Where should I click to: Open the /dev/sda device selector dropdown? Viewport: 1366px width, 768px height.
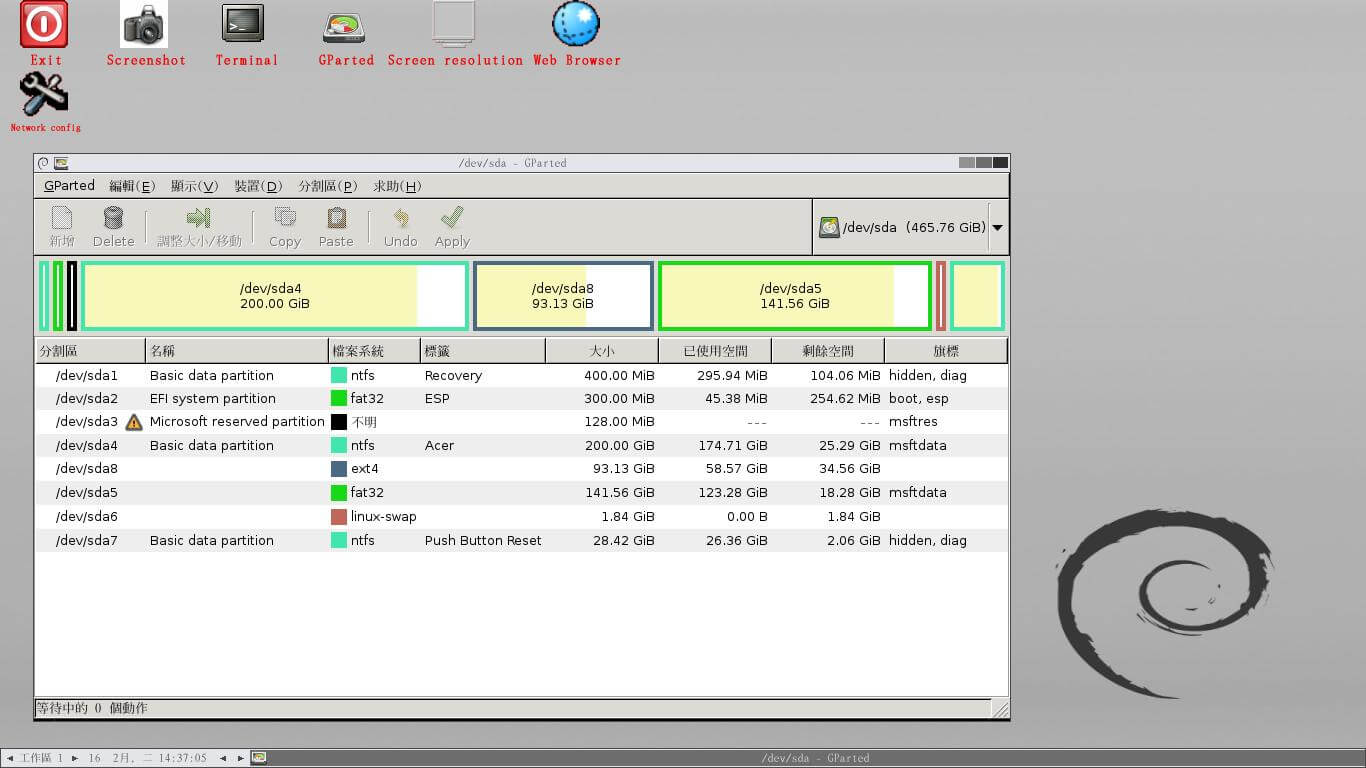[997, 227]
